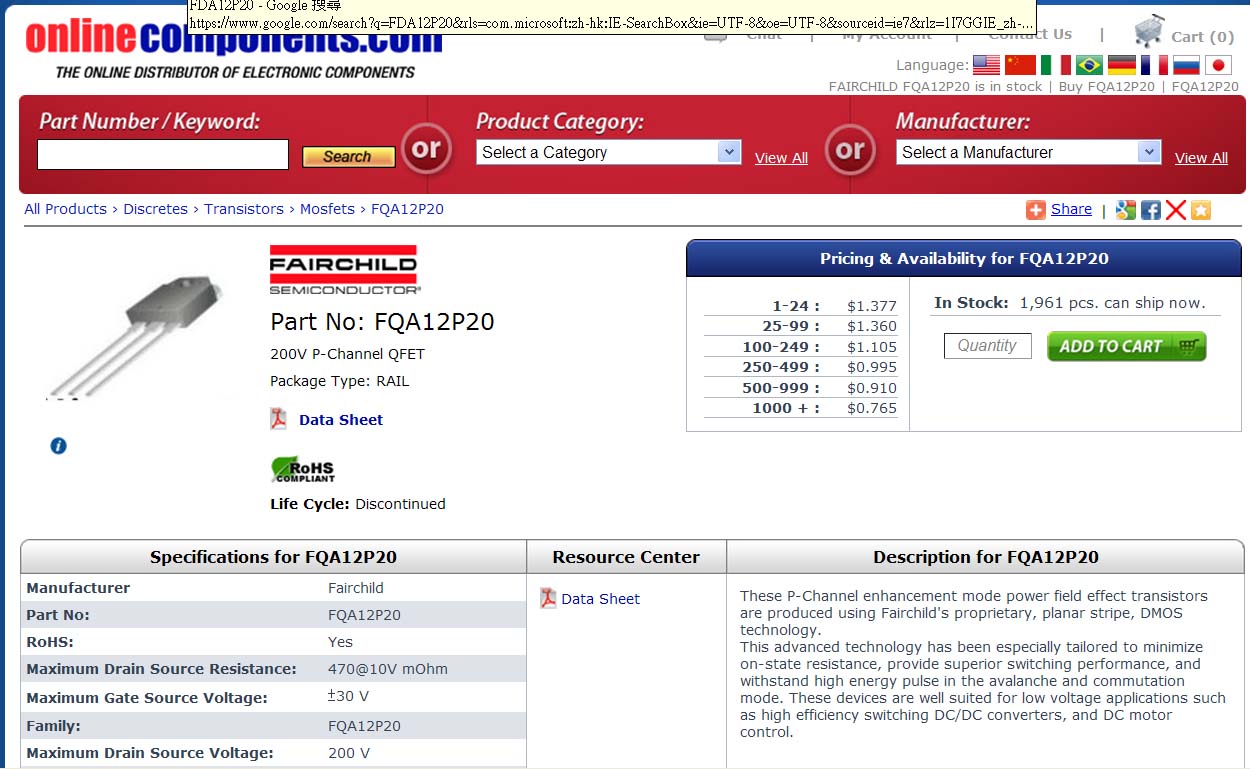Select the US flag language icon
Image resolution: width=1250 pixels, height=769 pixels.
[986, 65]
